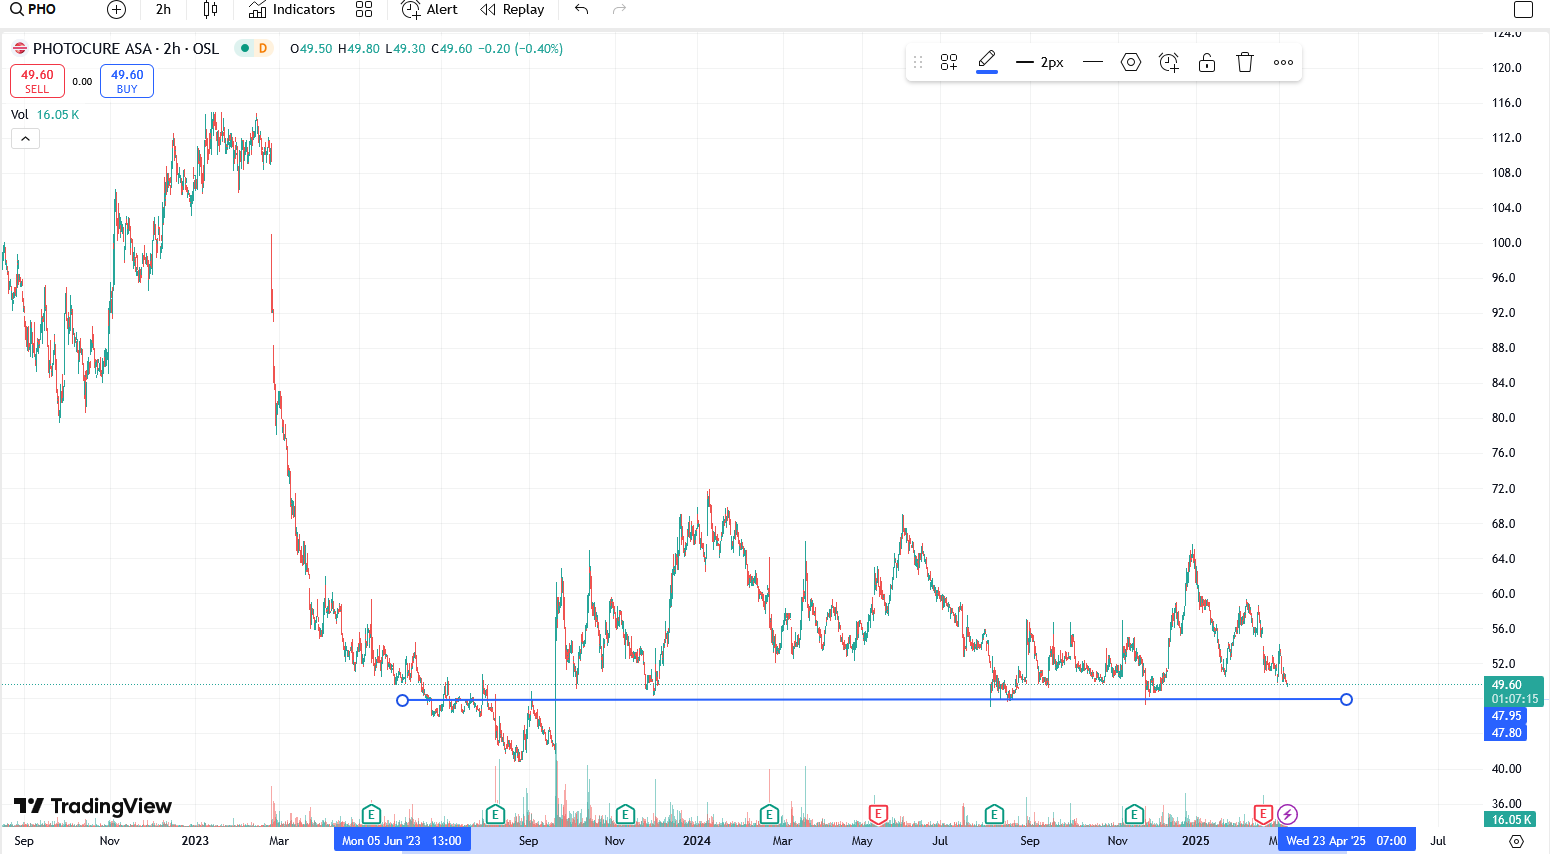Open more options three-dot menu
This screenshot has height=854, width=1550.
[x=1283, y=62]
